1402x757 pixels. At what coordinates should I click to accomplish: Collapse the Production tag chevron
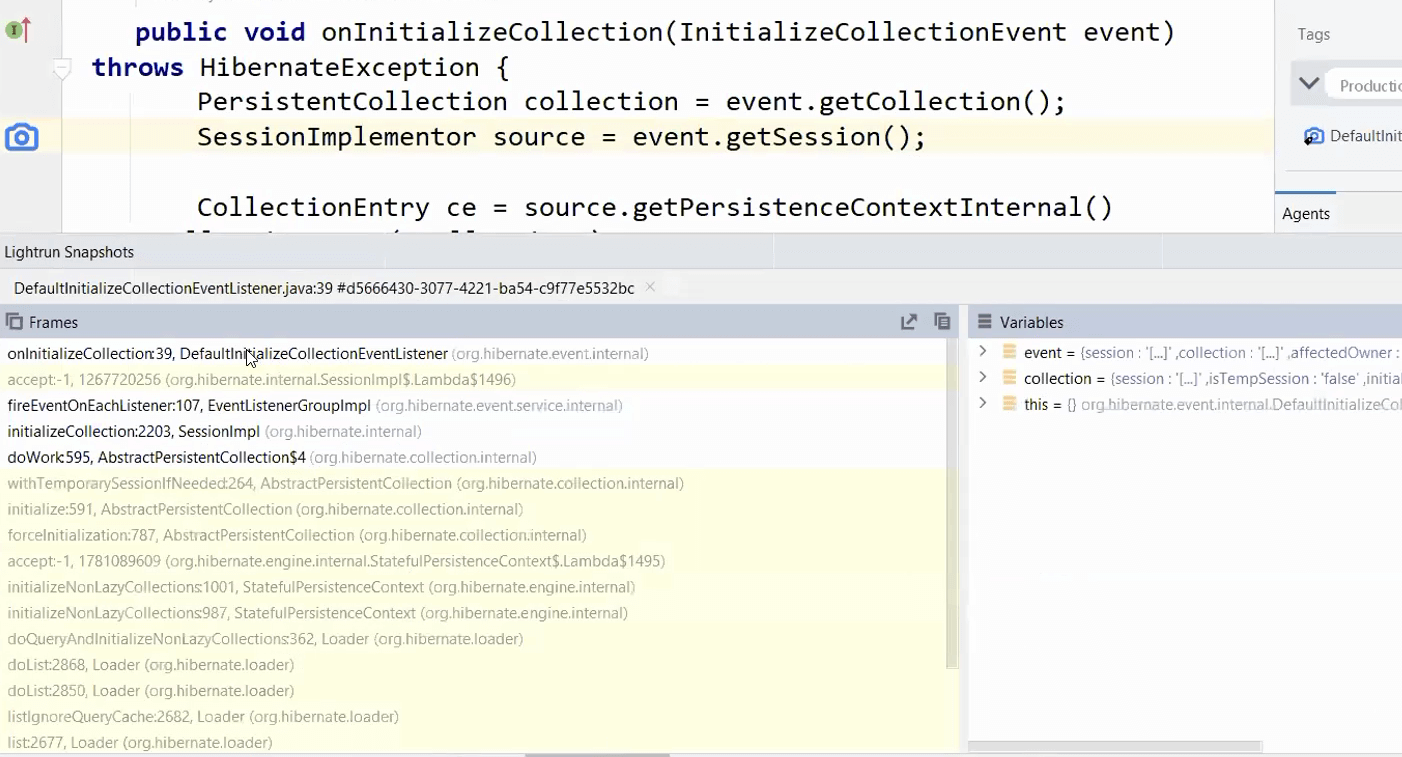(x=1309, y=84)
